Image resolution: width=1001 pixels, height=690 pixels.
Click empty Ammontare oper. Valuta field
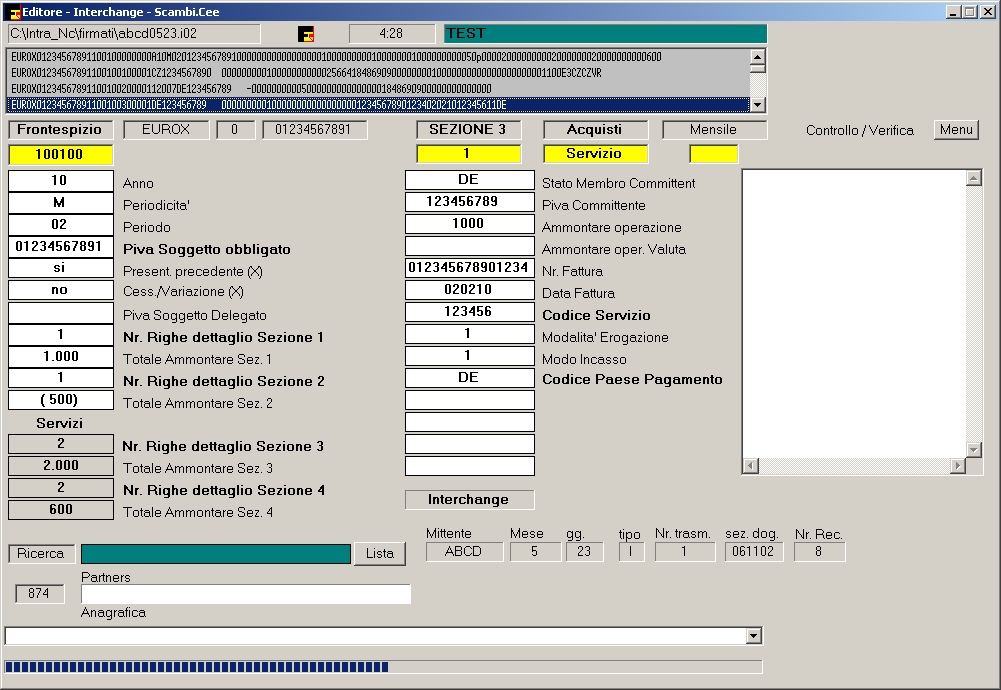(x=469, y=246)
